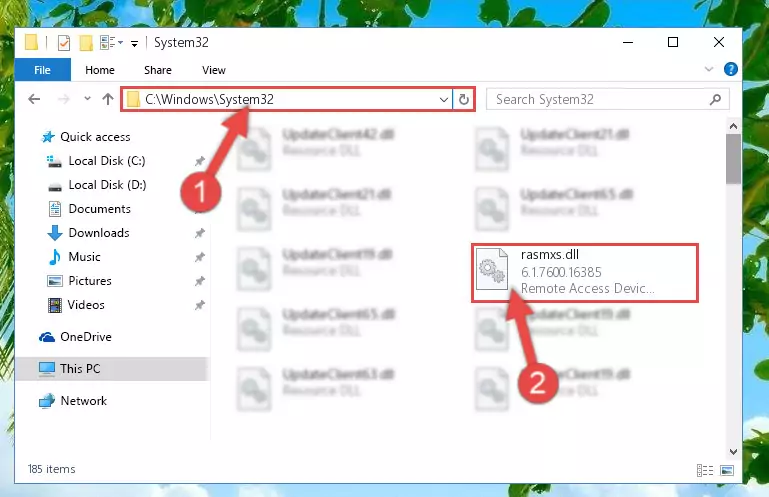
Task: Go up one folder level arrow
Action: pos(107,99)
